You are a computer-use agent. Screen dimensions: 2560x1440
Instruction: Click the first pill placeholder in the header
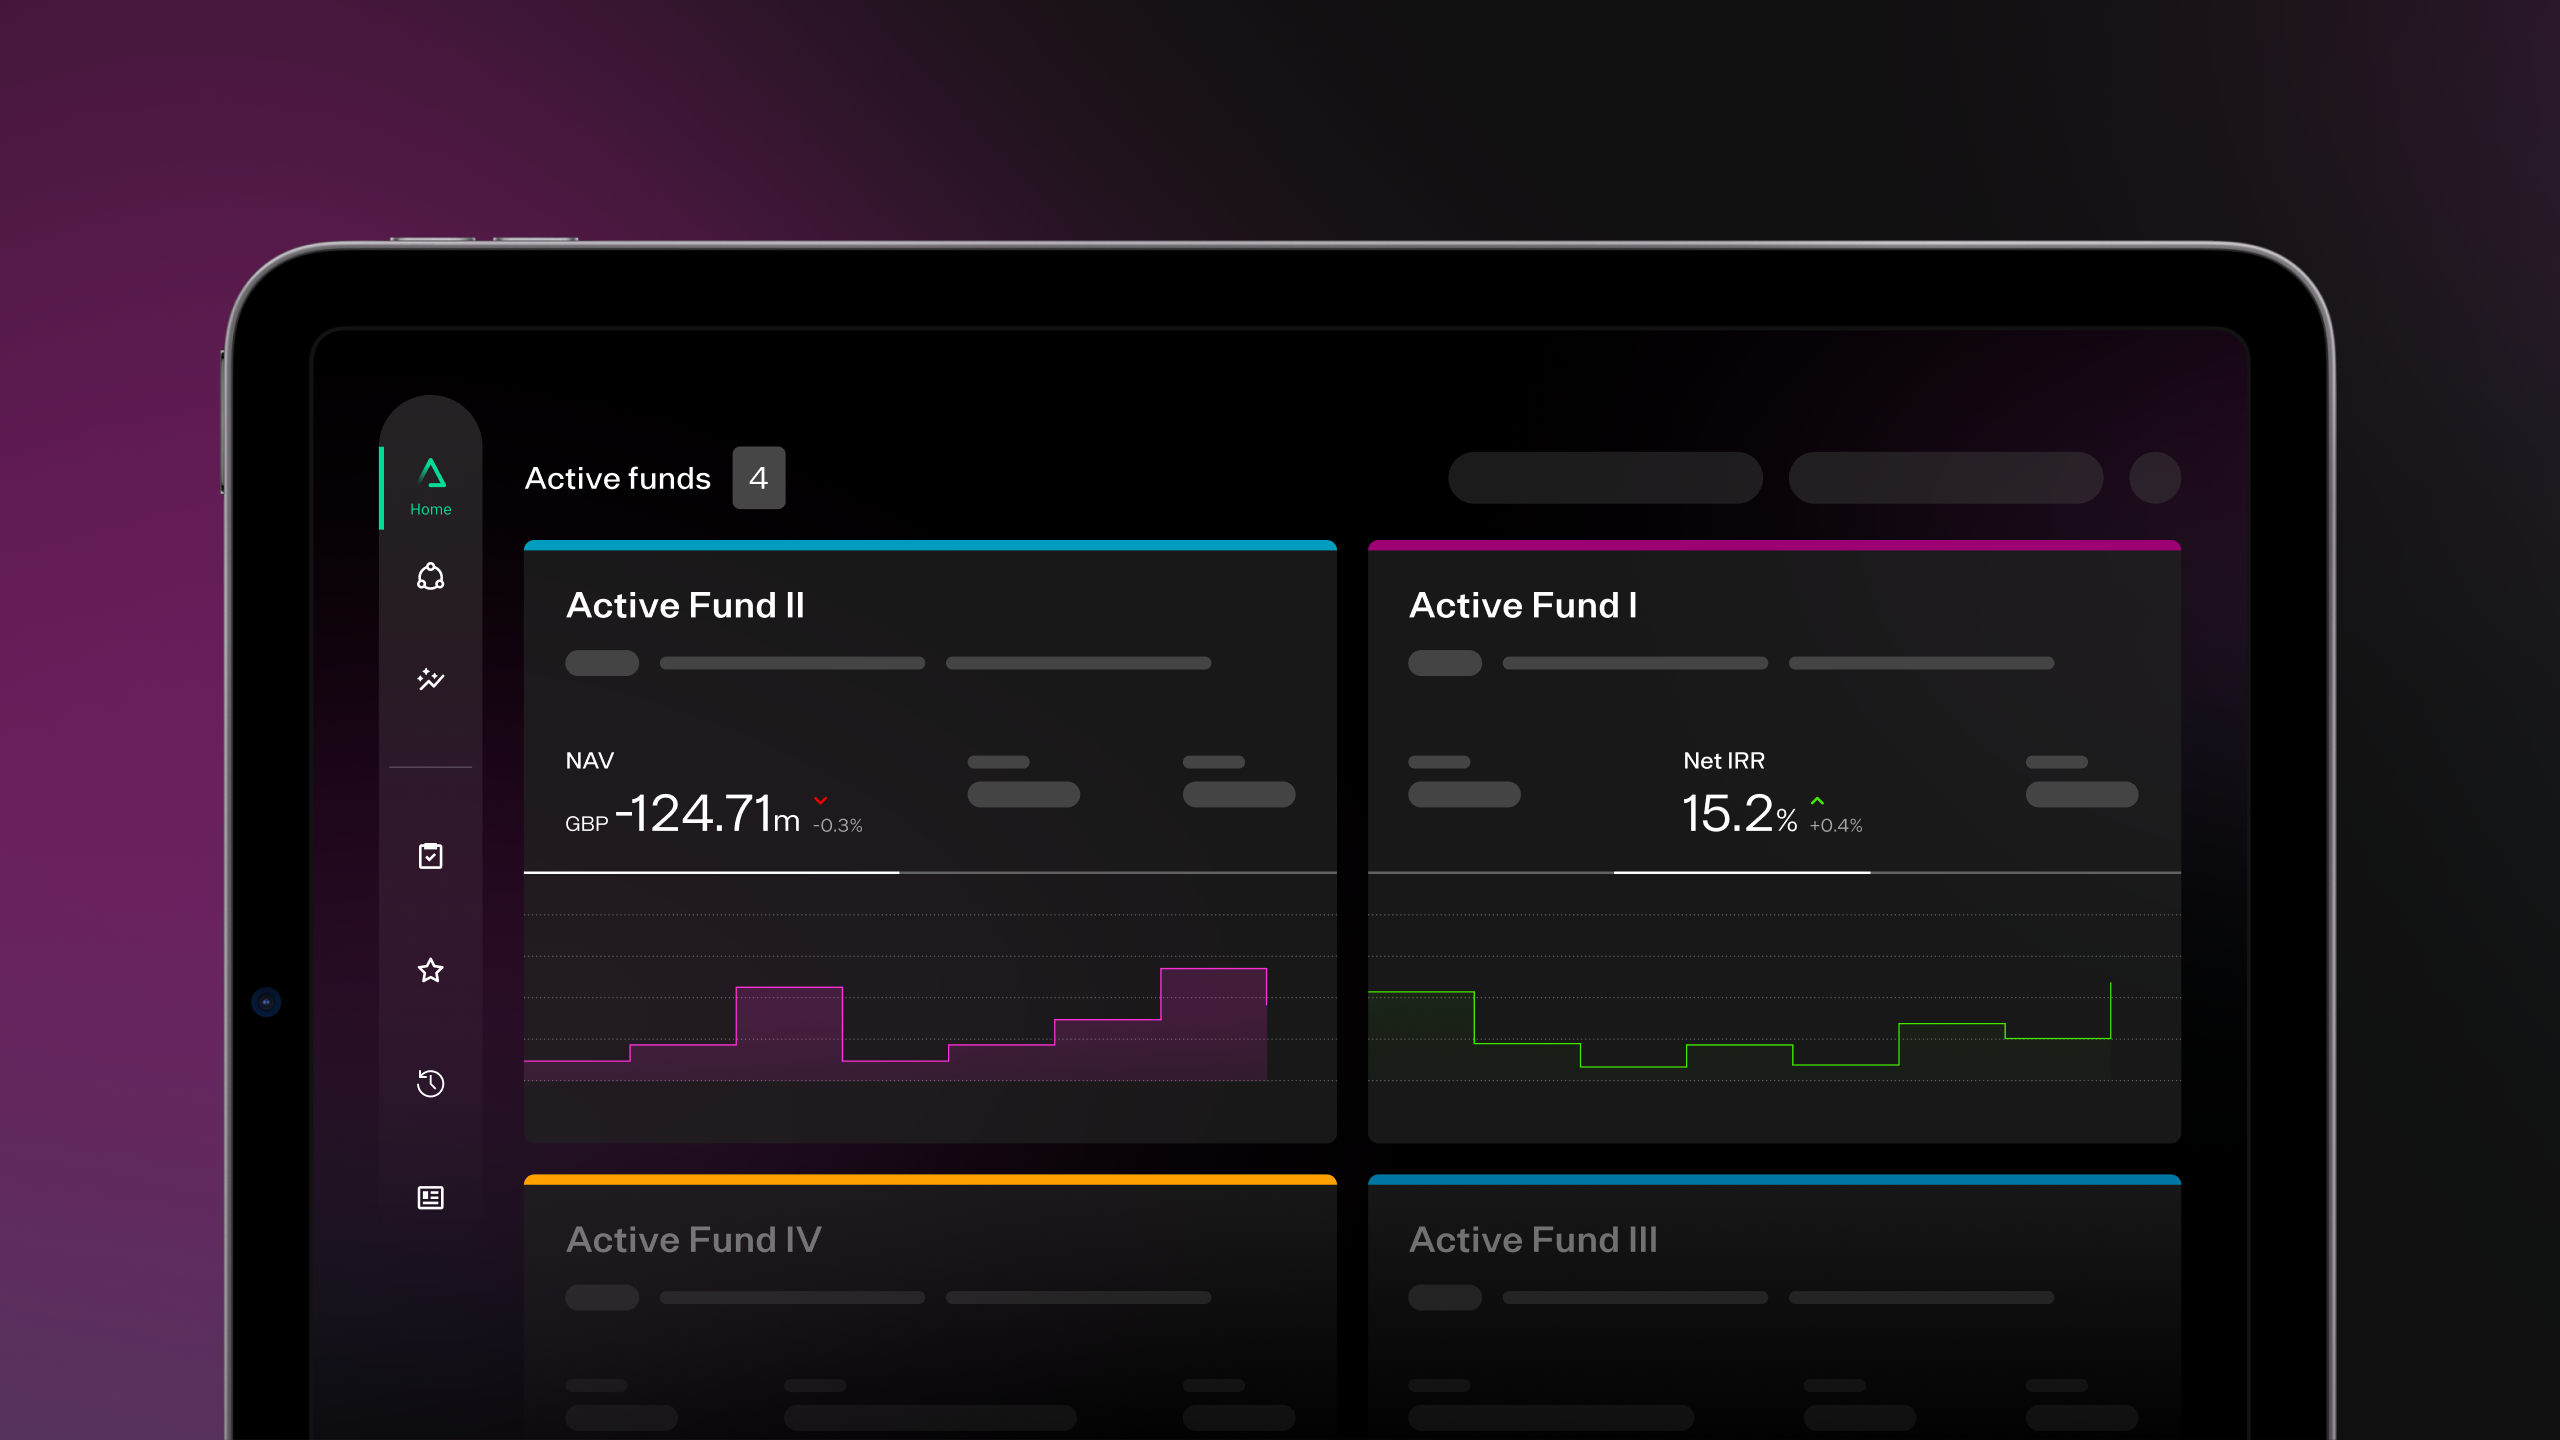pyautogui.click(x=1604, y=478)
